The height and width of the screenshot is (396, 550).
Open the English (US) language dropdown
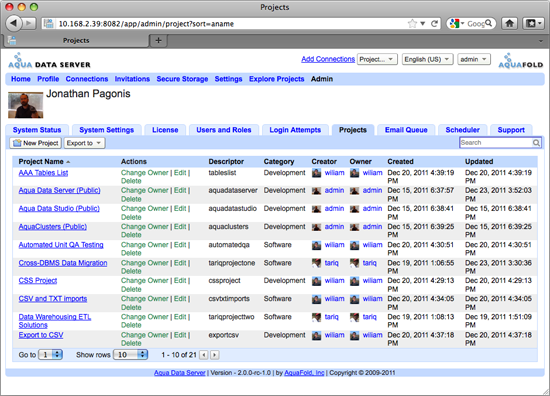point(428,59)
